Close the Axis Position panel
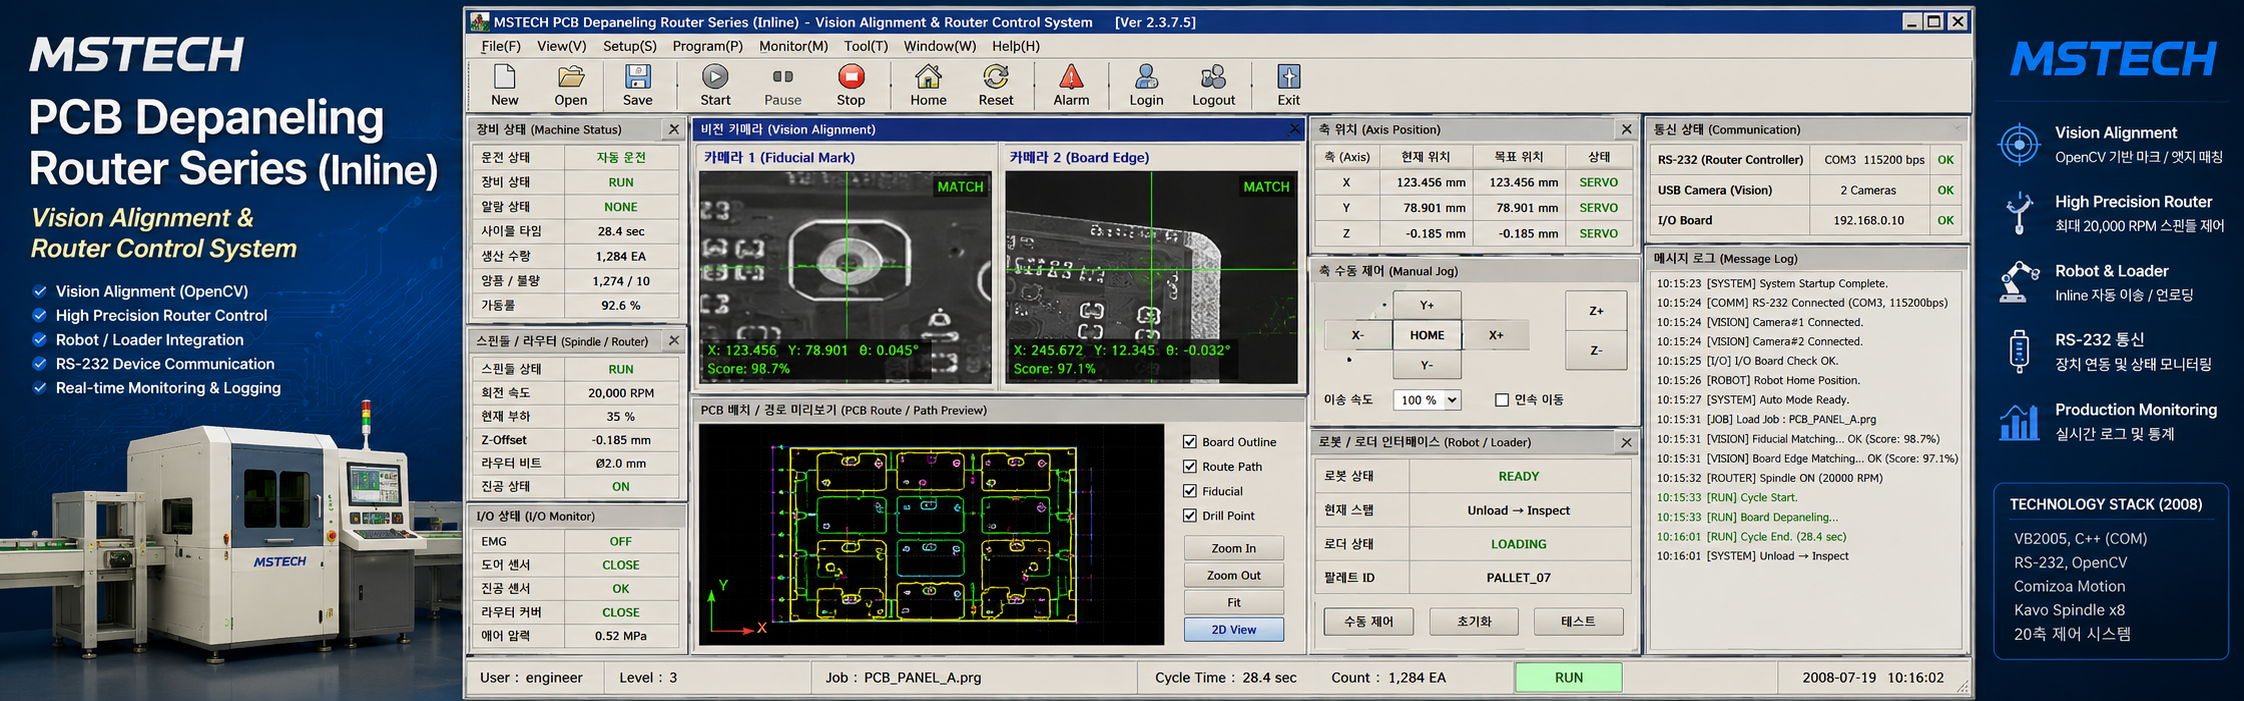 (1626, 129)
